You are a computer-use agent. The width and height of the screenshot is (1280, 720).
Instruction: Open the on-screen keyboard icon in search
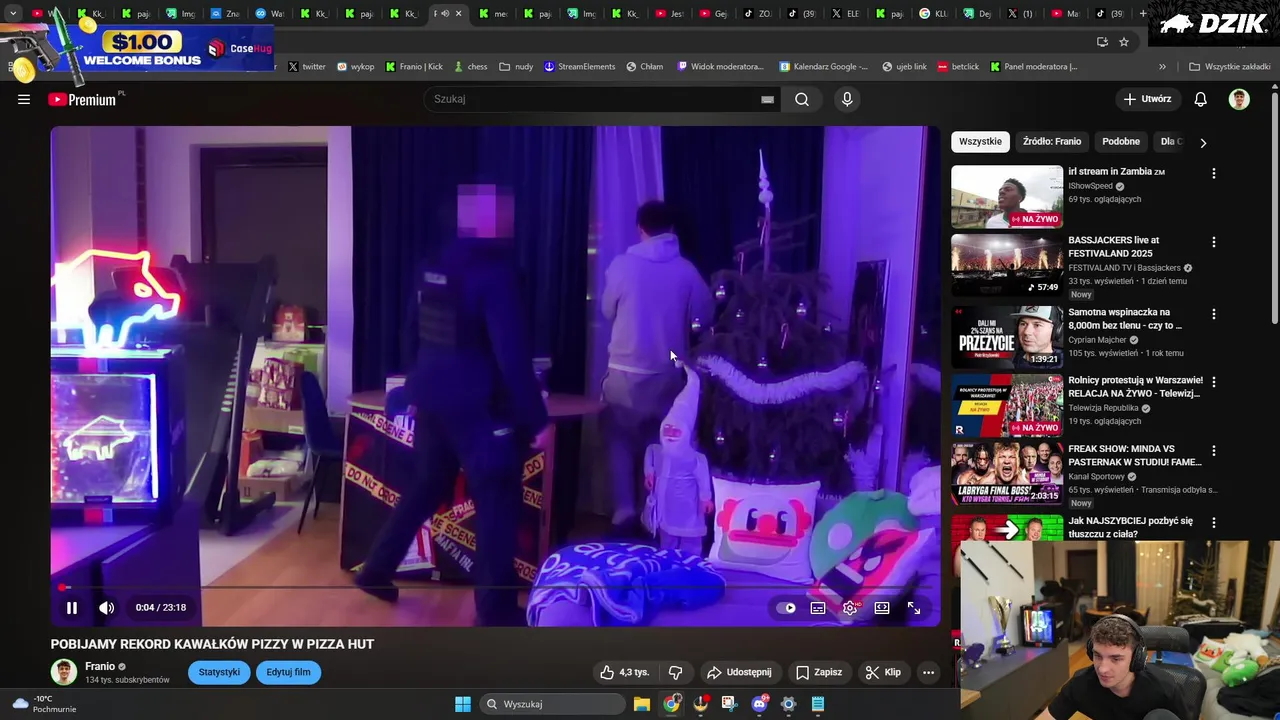[767, 99]
